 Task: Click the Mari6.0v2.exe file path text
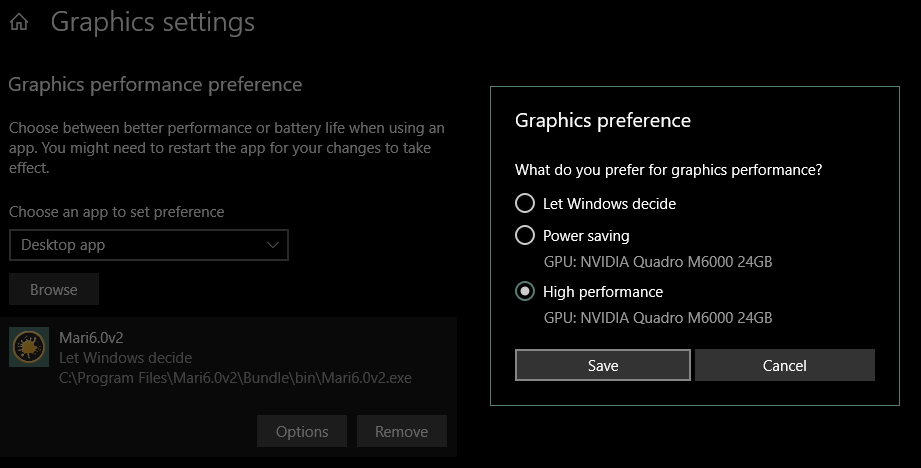(x=235, y=378)
